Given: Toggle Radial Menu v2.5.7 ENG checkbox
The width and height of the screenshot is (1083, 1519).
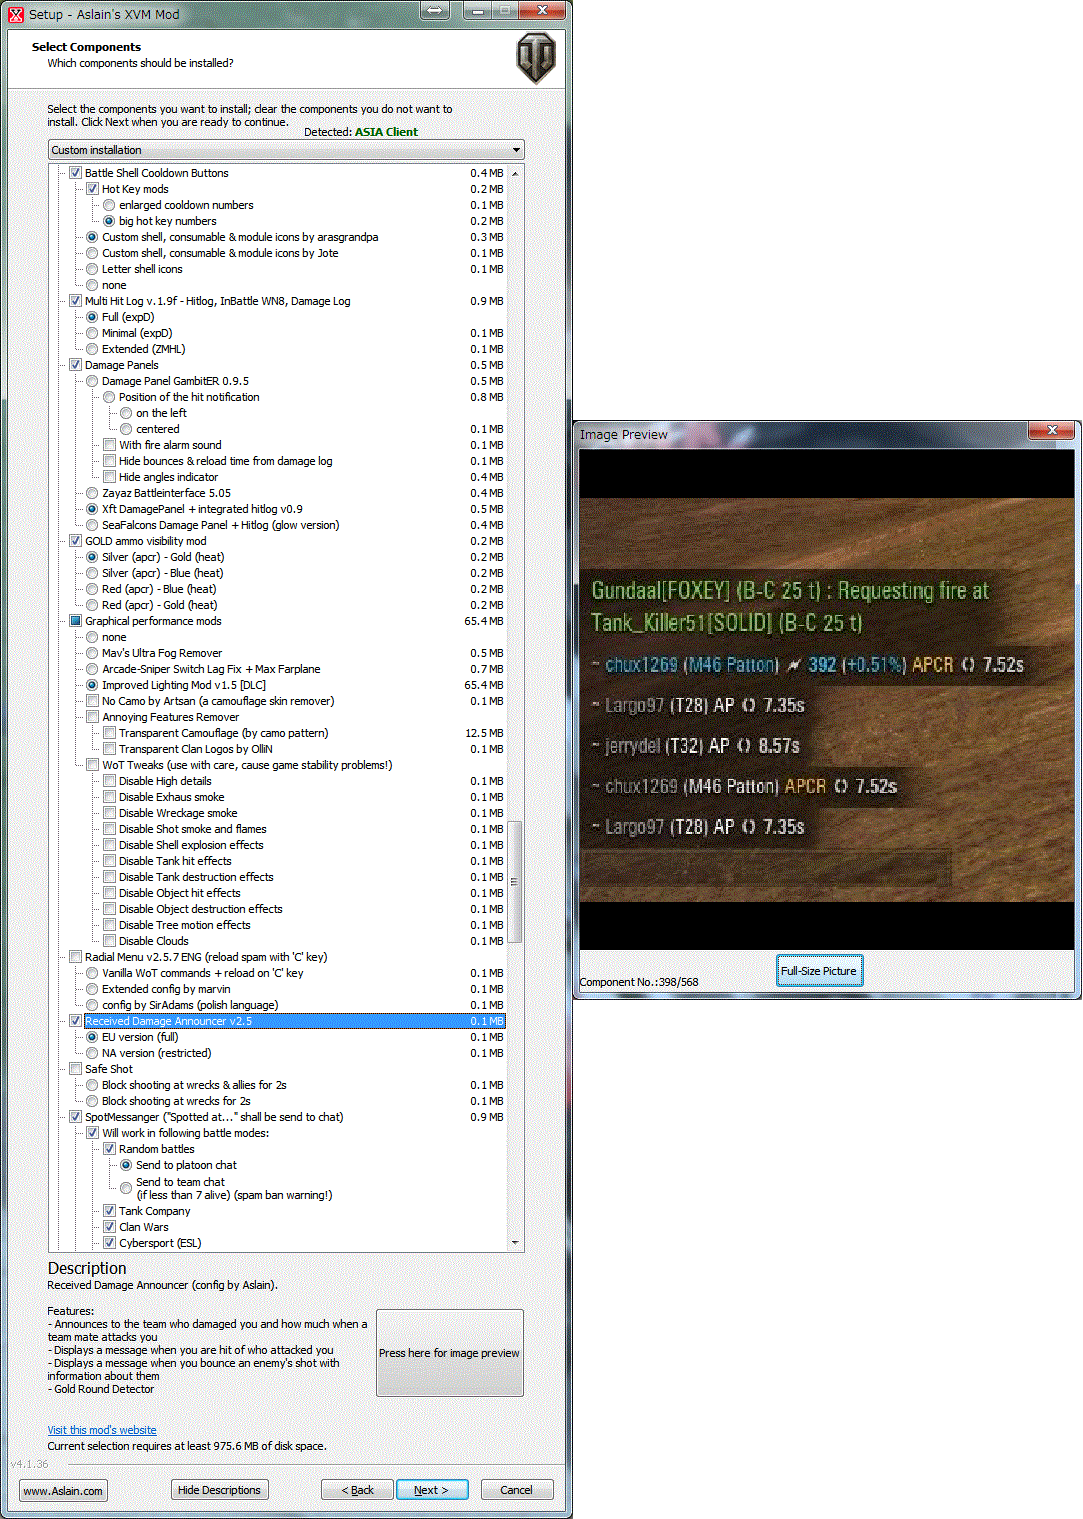Looking at the screenshot, I should (x=75, y=957).
